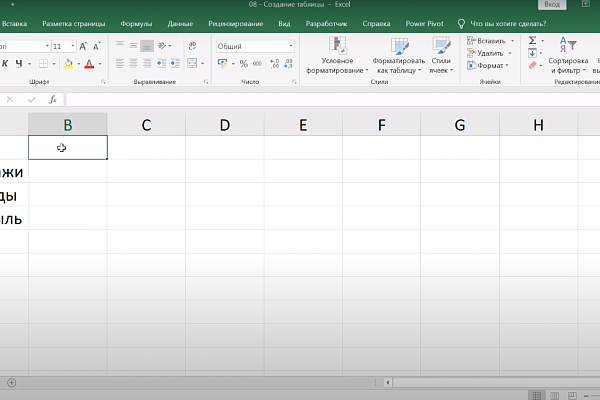Select column D header
Screen dimensions: 600x400
point(225,125)
